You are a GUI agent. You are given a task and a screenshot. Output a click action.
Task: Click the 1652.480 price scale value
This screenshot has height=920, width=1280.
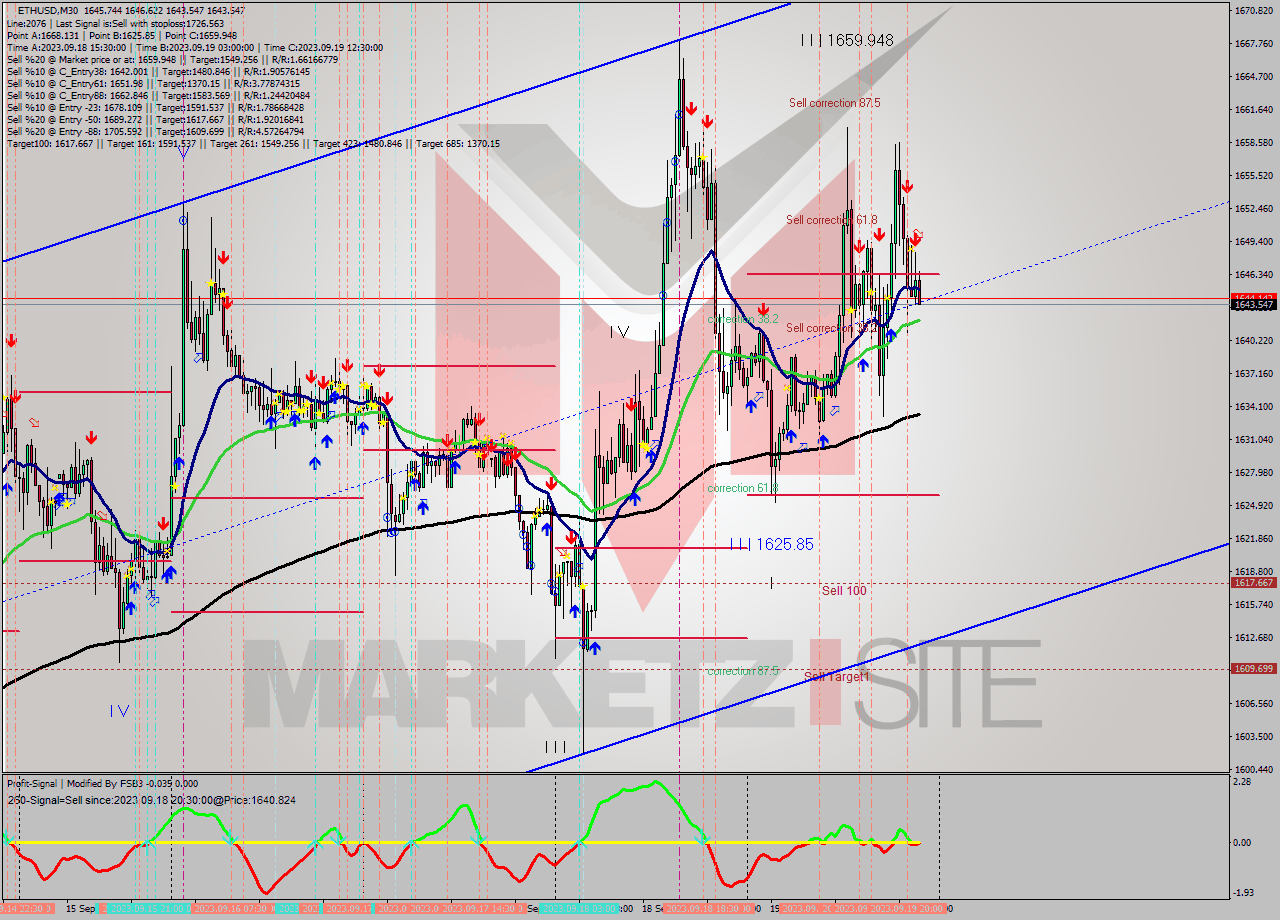point(1253,208)
